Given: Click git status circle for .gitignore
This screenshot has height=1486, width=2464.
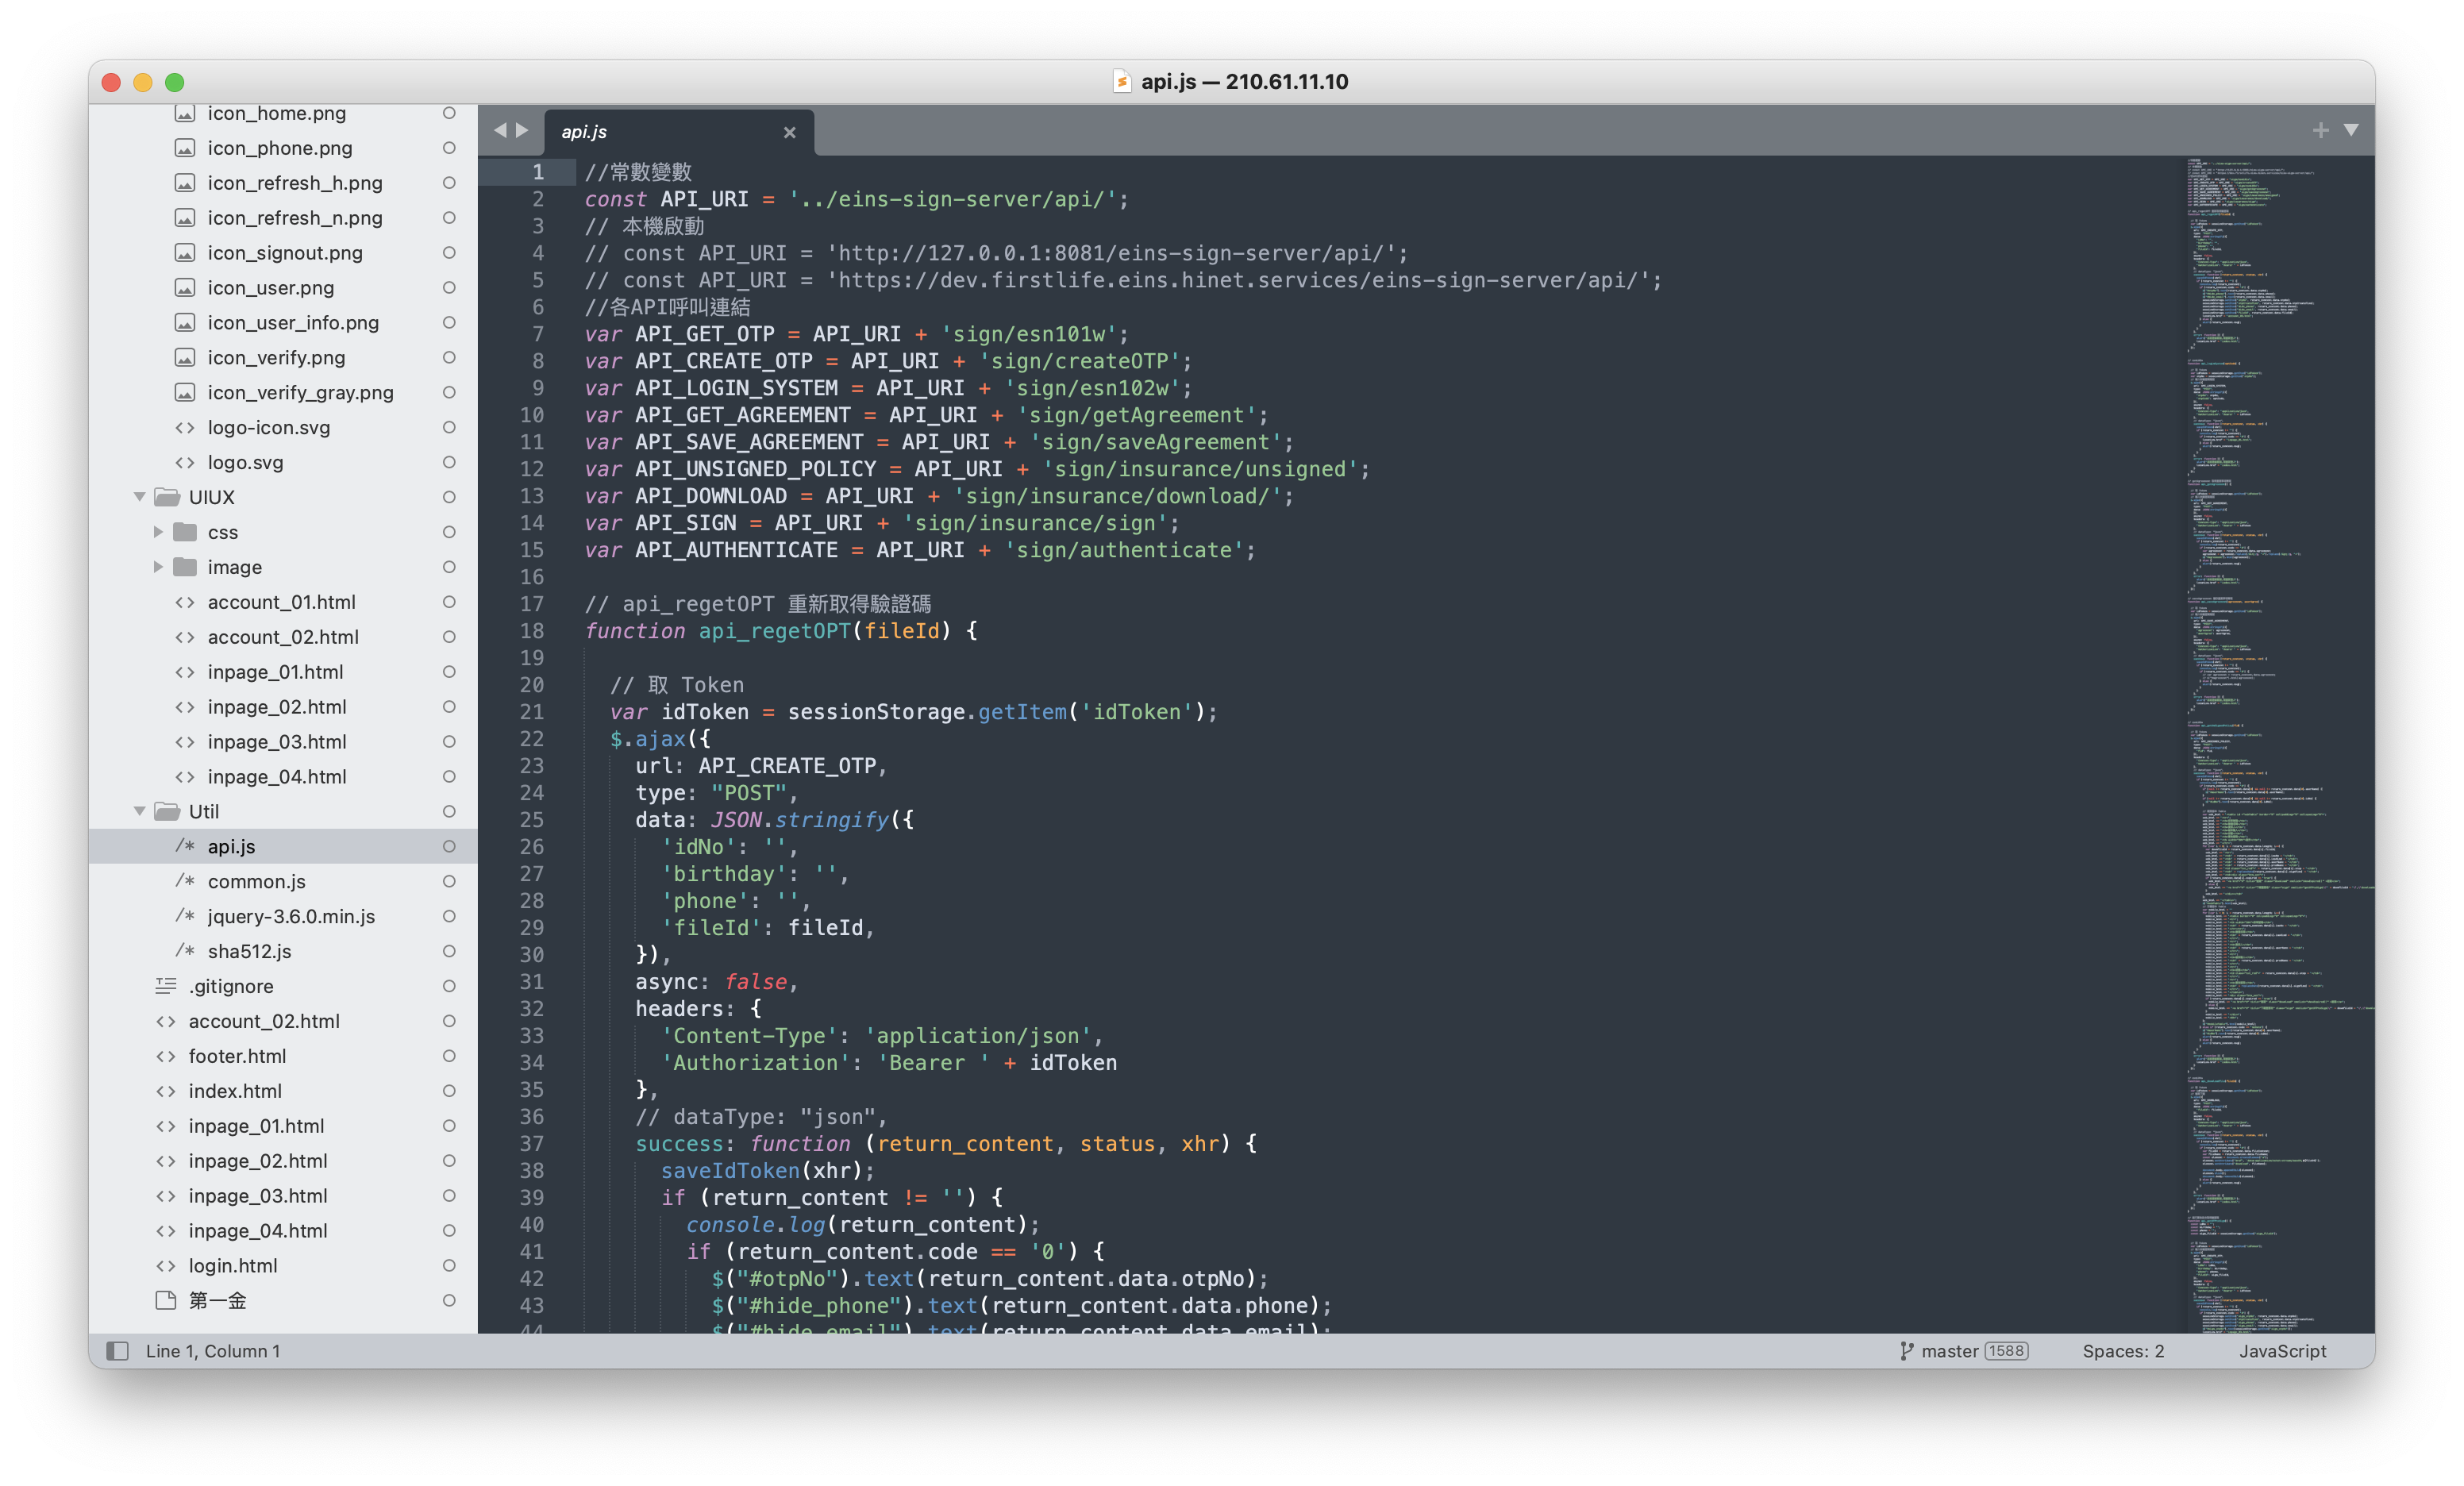Looking at the screenshot, I should click(449, 986).
